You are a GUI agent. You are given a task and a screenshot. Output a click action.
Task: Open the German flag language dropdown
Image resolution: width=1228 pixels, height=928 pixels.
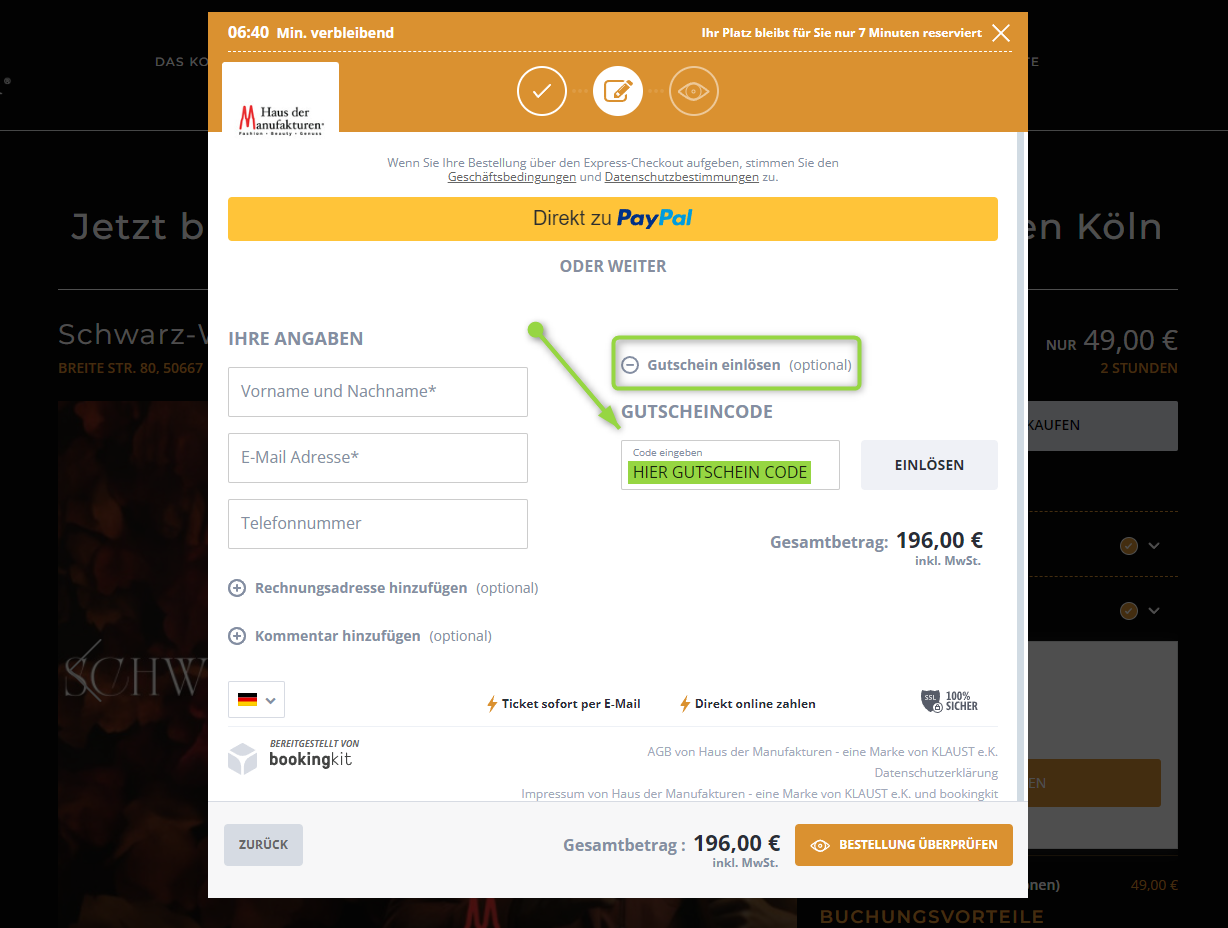click(x=256, y=700)
